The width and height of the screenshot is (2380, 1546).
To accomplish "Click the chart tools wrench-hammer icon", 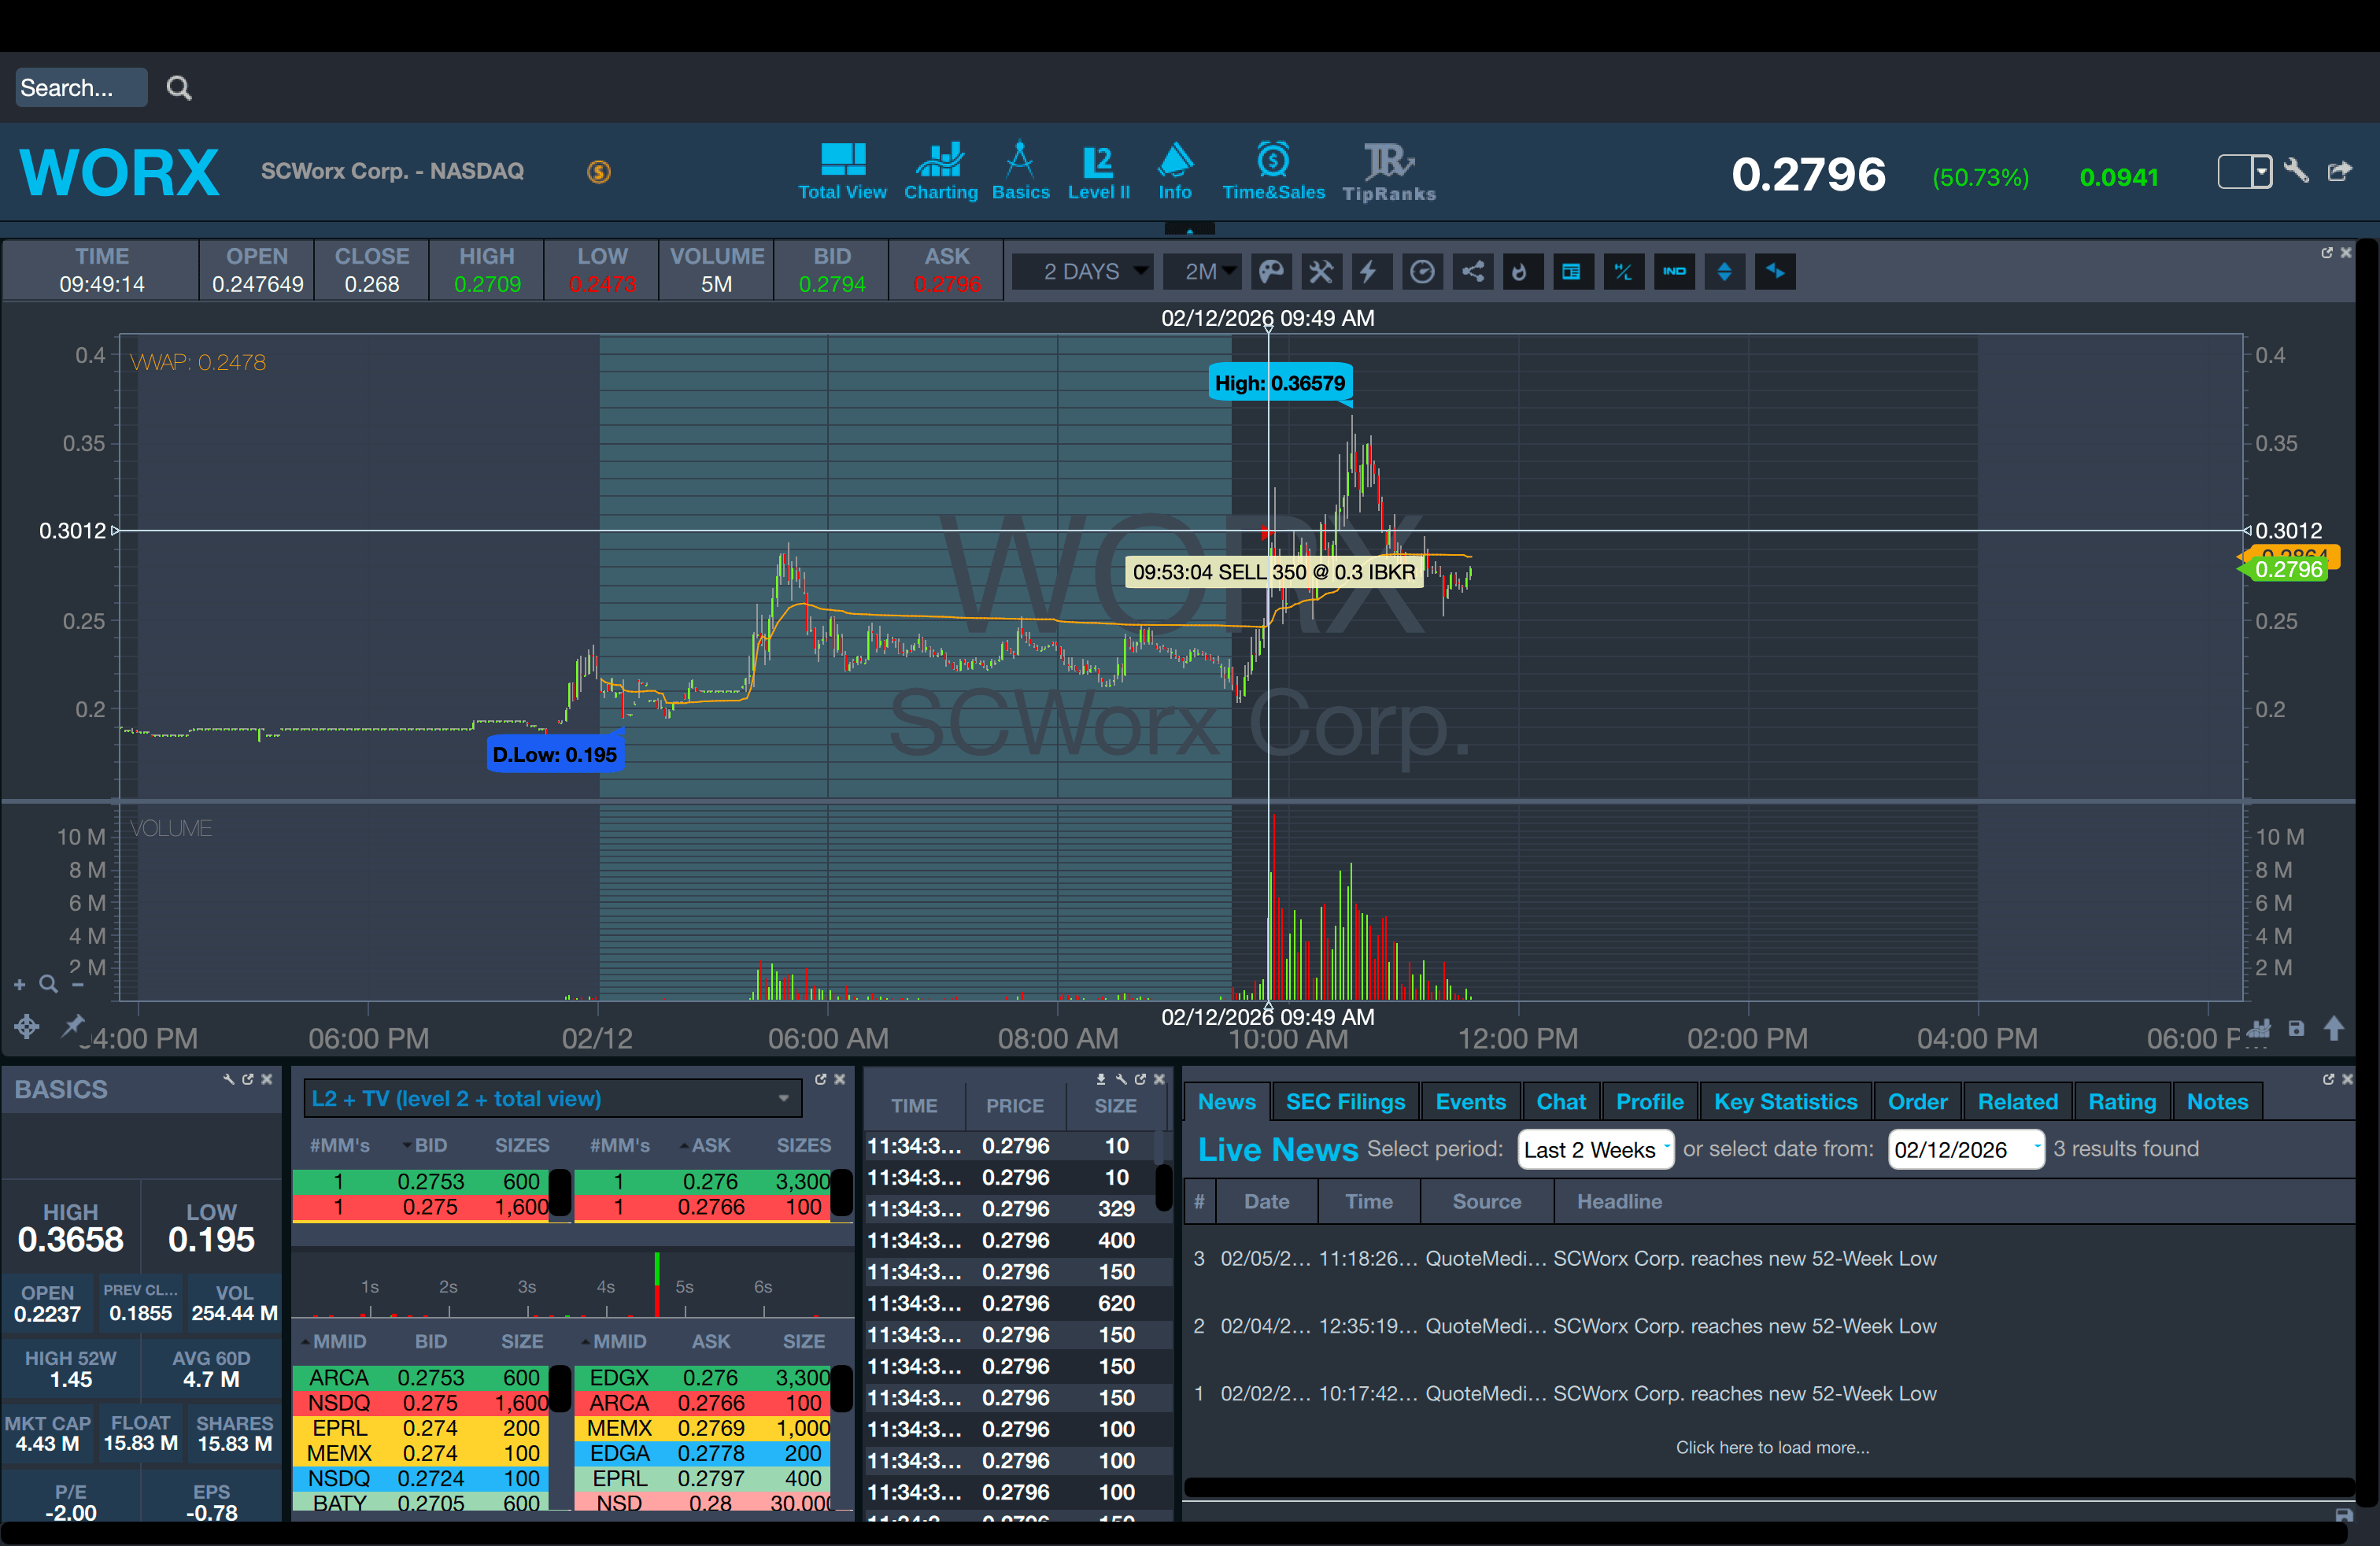I will pyautogui.click(x=1321, y=272).
